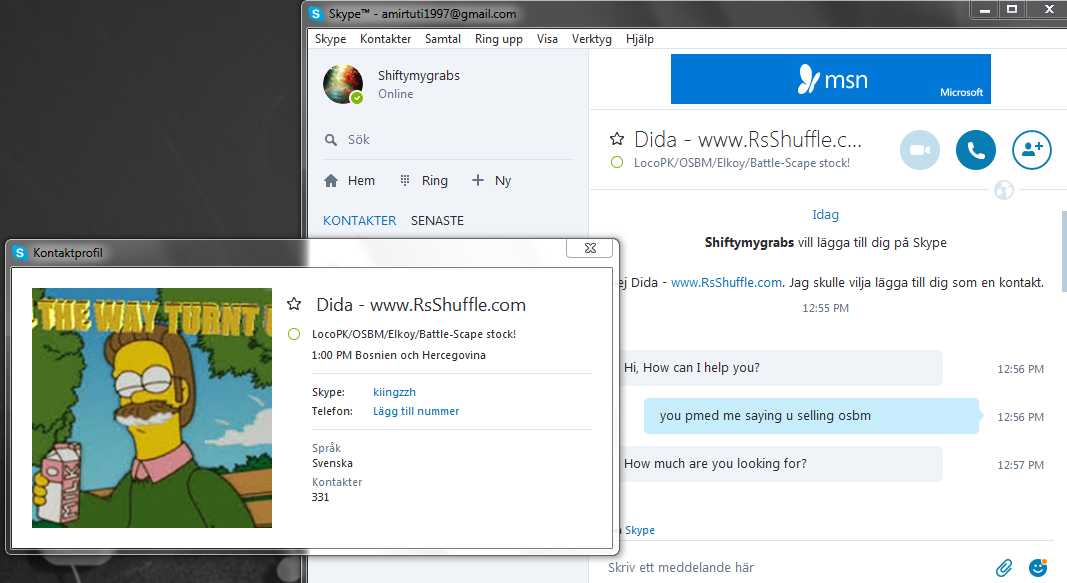Click the msn Microsoft banner ad
1067x583 pixels.
click(x=830, y=79)
